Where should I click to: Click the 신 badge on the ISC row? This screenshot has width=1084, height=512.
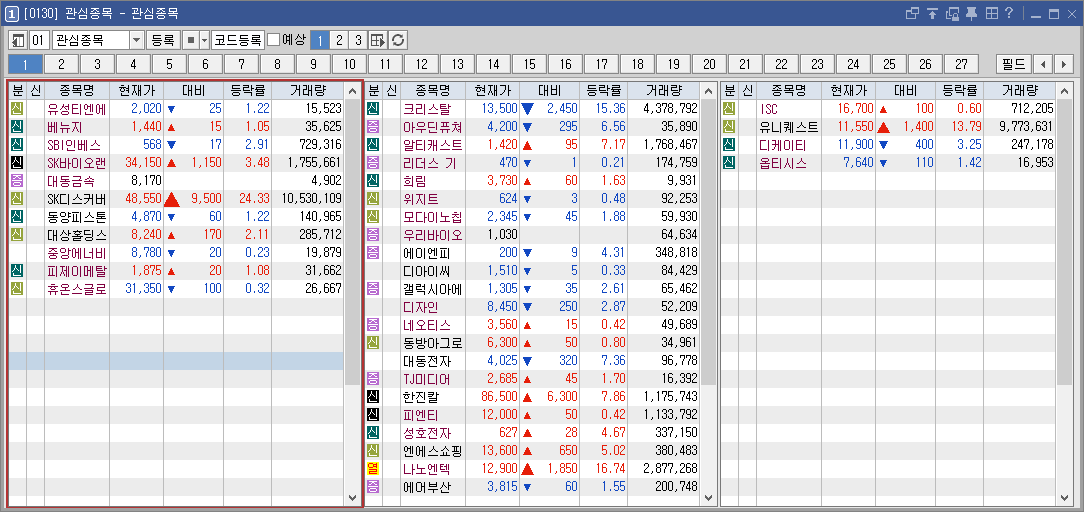click(729, 109)
